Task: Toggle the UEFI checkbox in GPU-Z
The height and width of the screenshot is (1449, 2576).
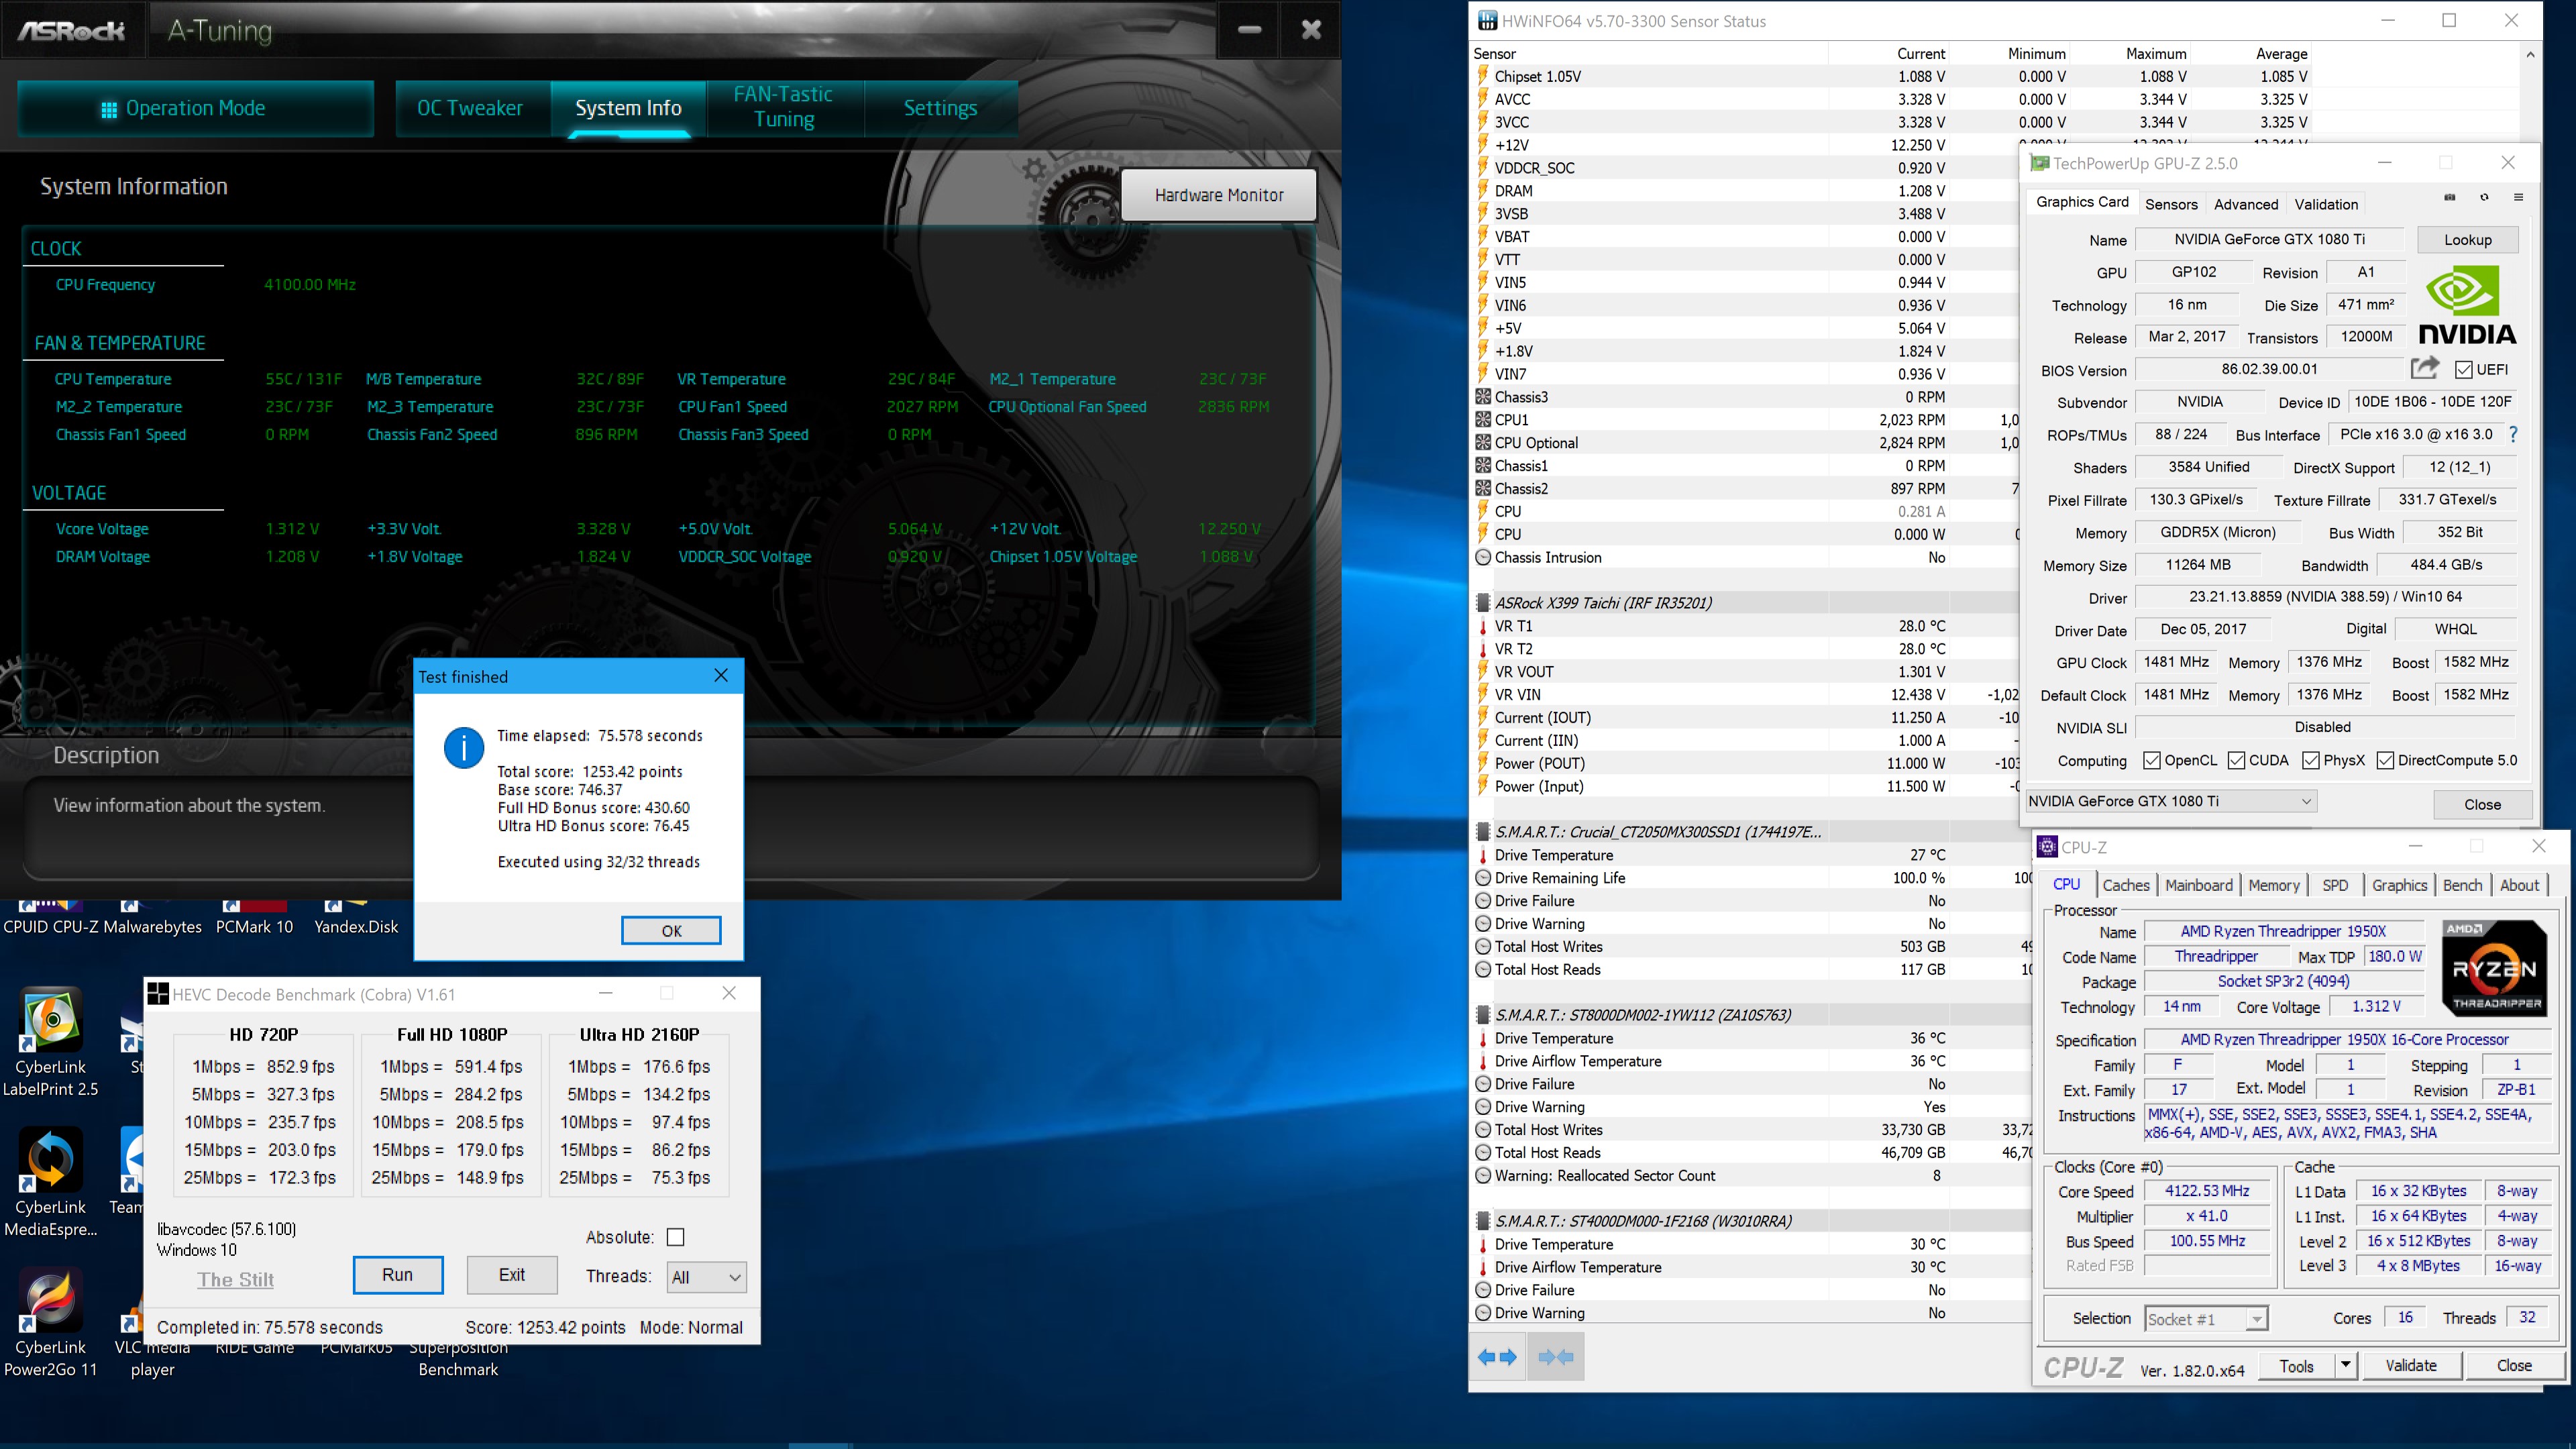Action: [2464, 370]
